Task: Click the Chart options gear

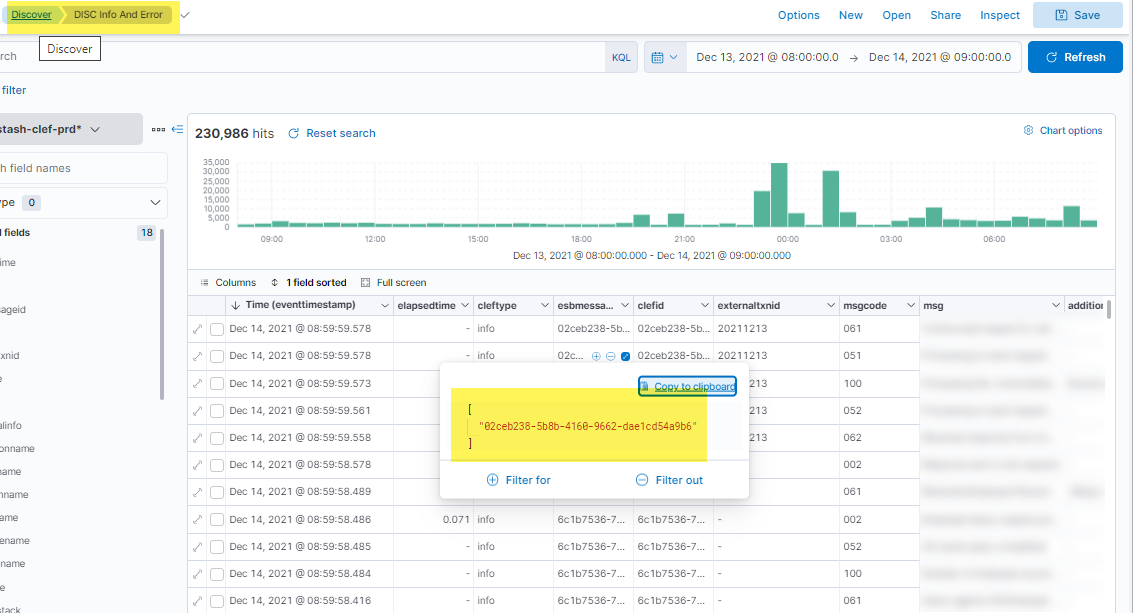Action: [1028, 130]
